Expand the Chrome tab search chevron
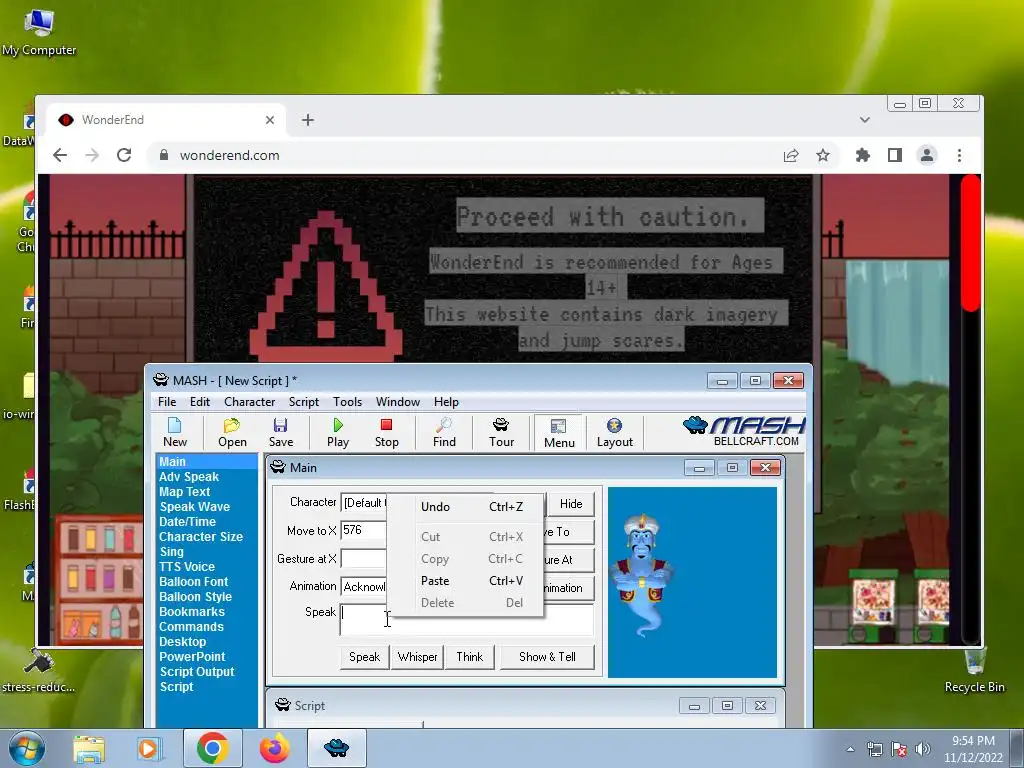 [x=865, y=120]
